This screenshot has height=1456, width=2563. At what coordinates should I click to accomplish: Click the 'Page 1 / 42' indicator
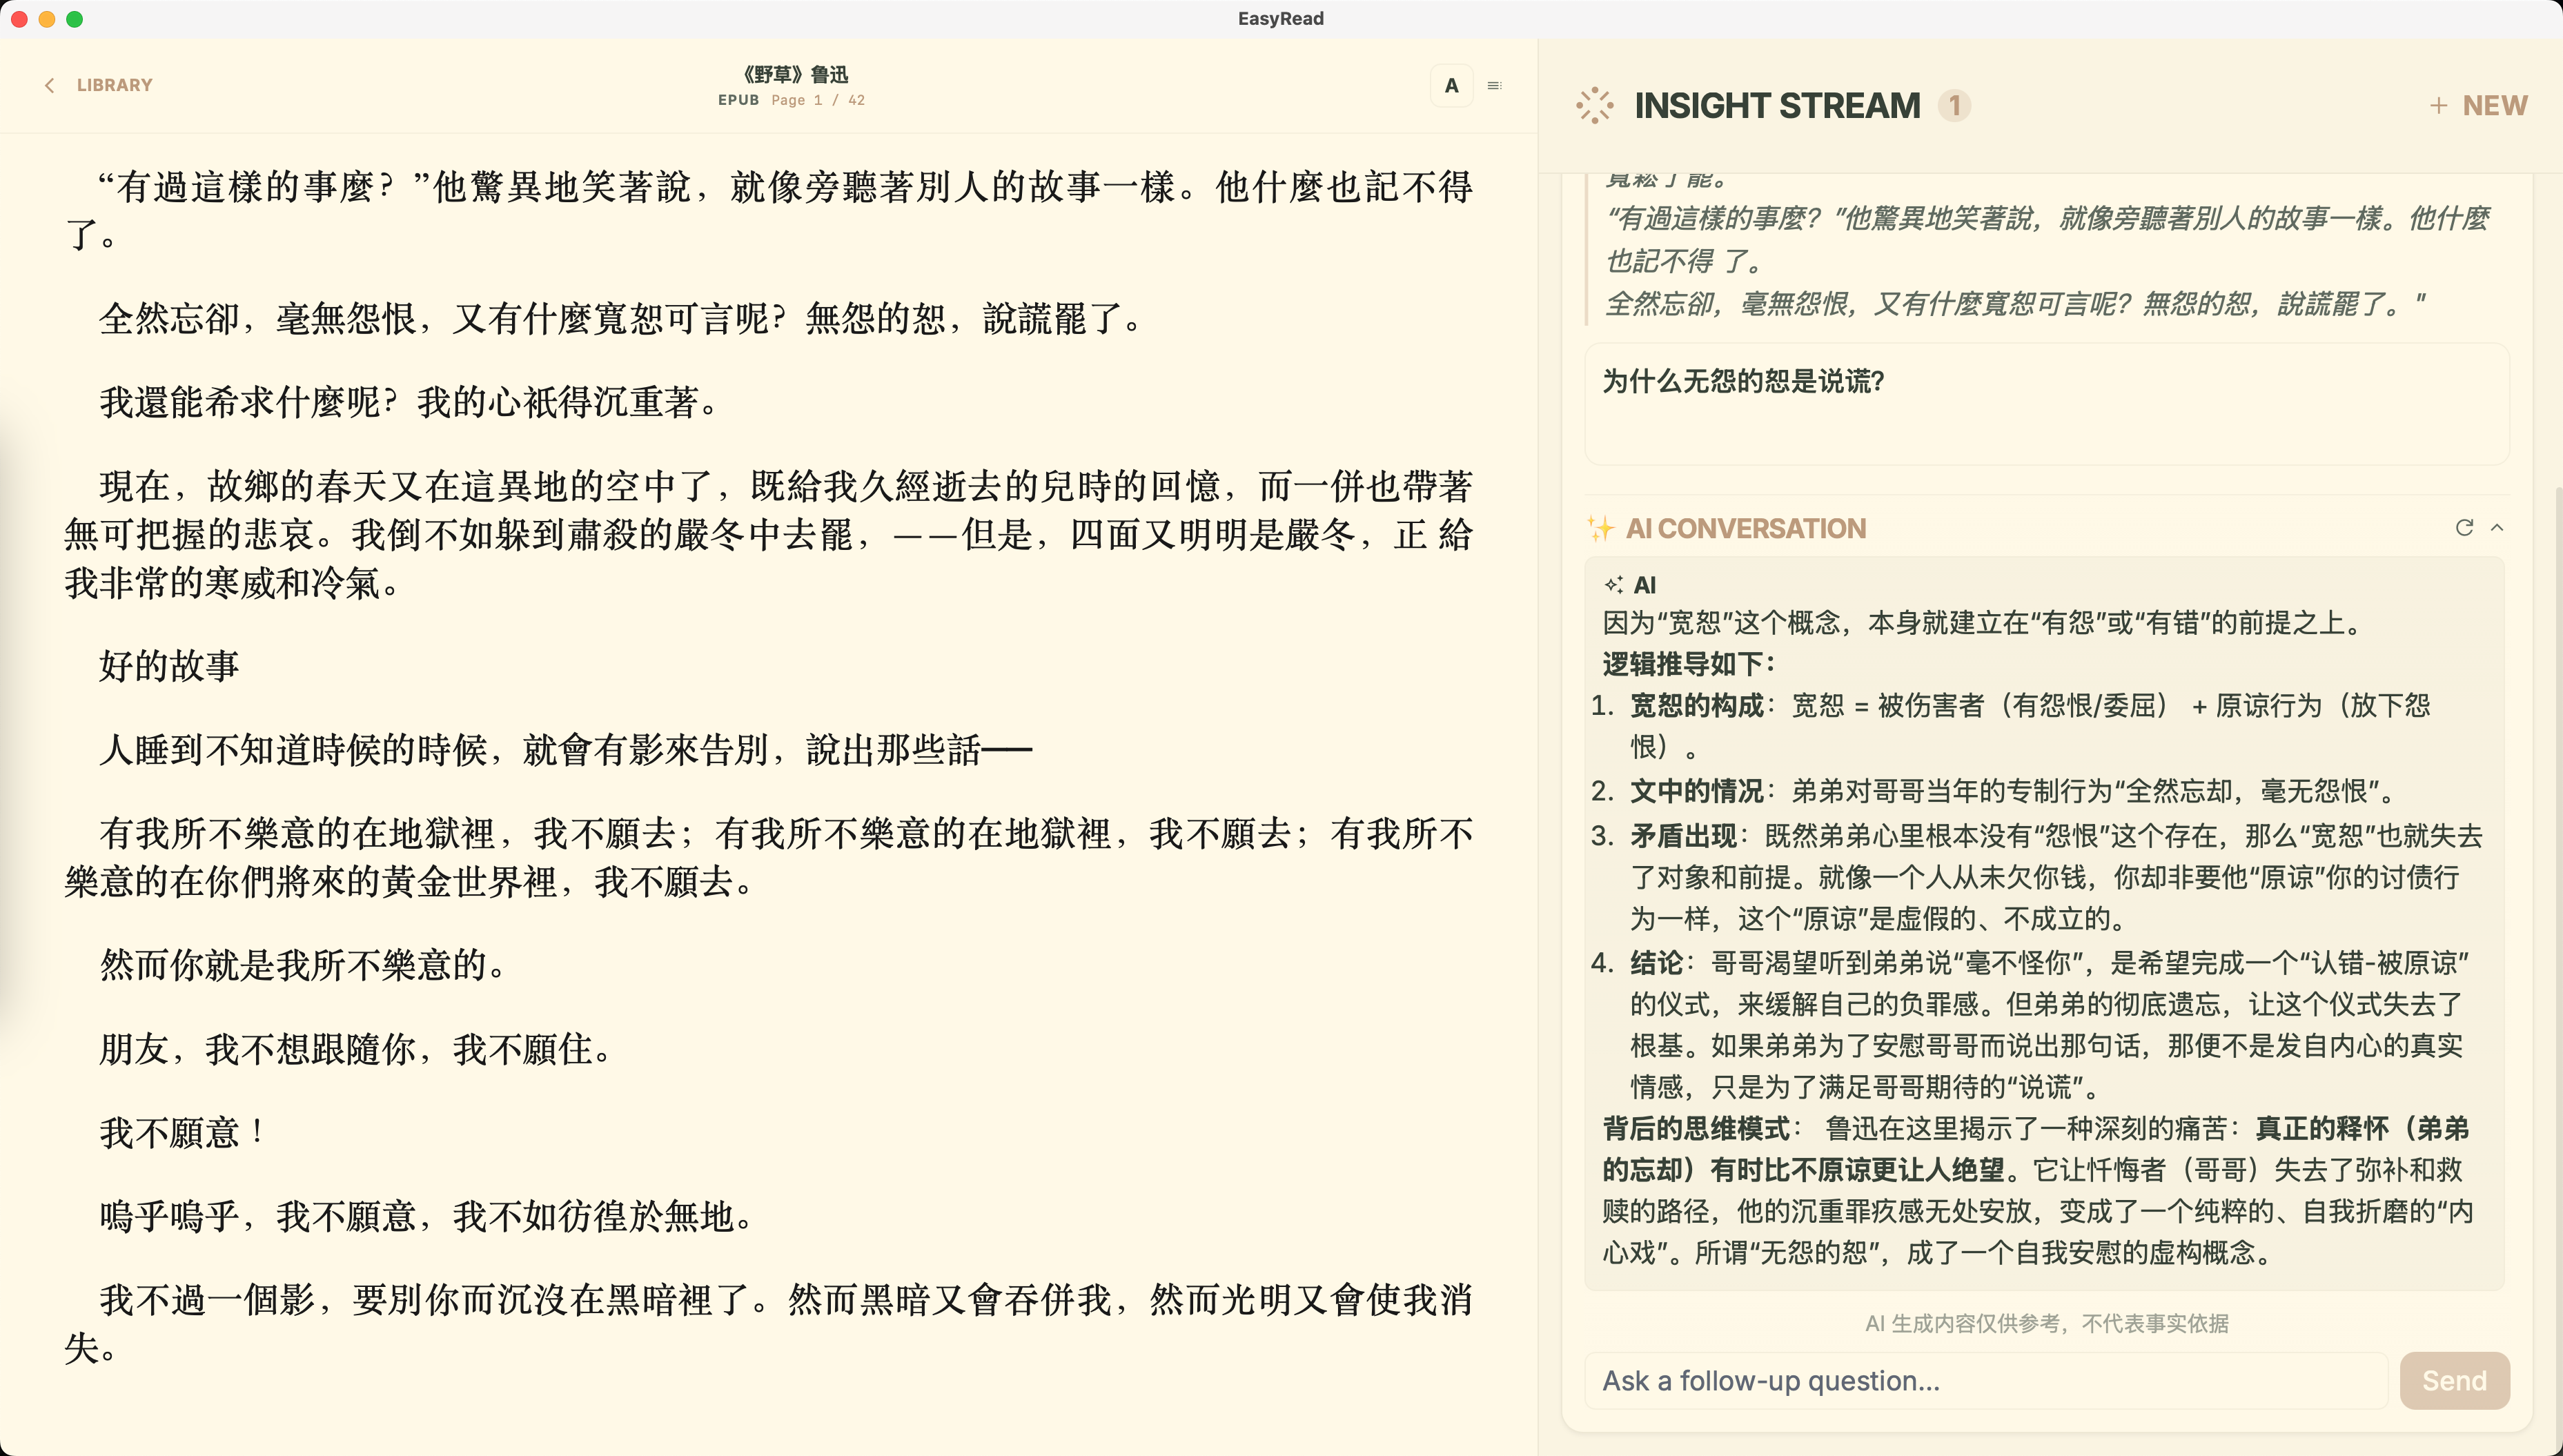[817, 100]
